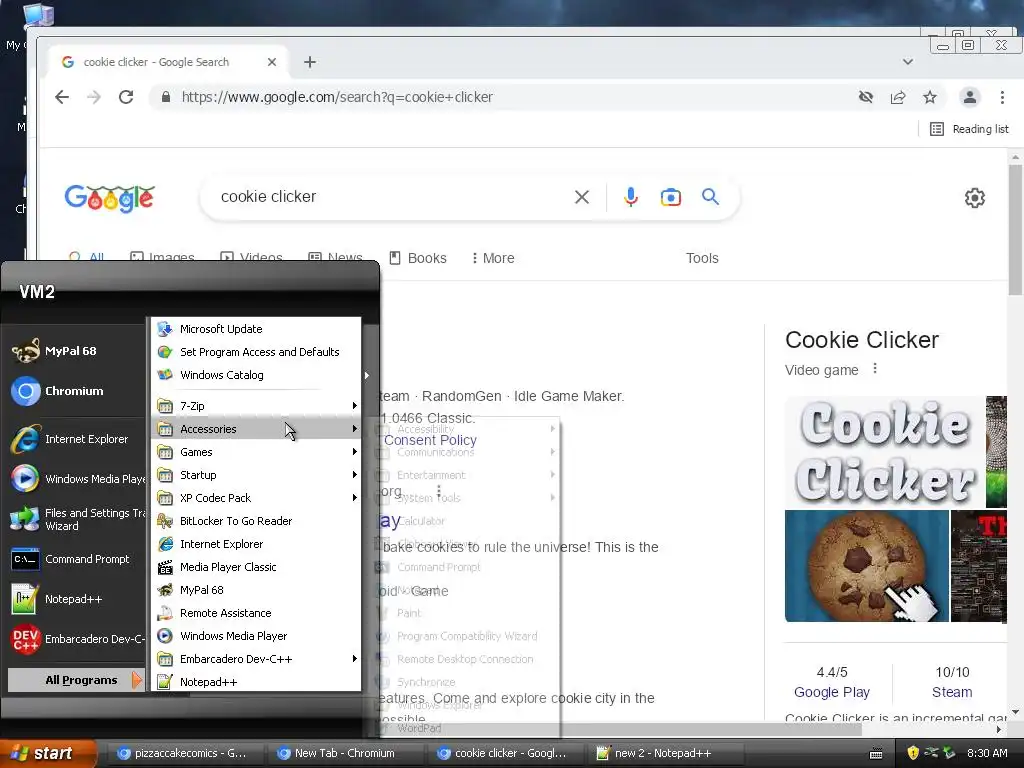Expand Embarcadero Dev-C++ programs submenu
This screenshot has width=1024, height=768.
coord(256,659)
